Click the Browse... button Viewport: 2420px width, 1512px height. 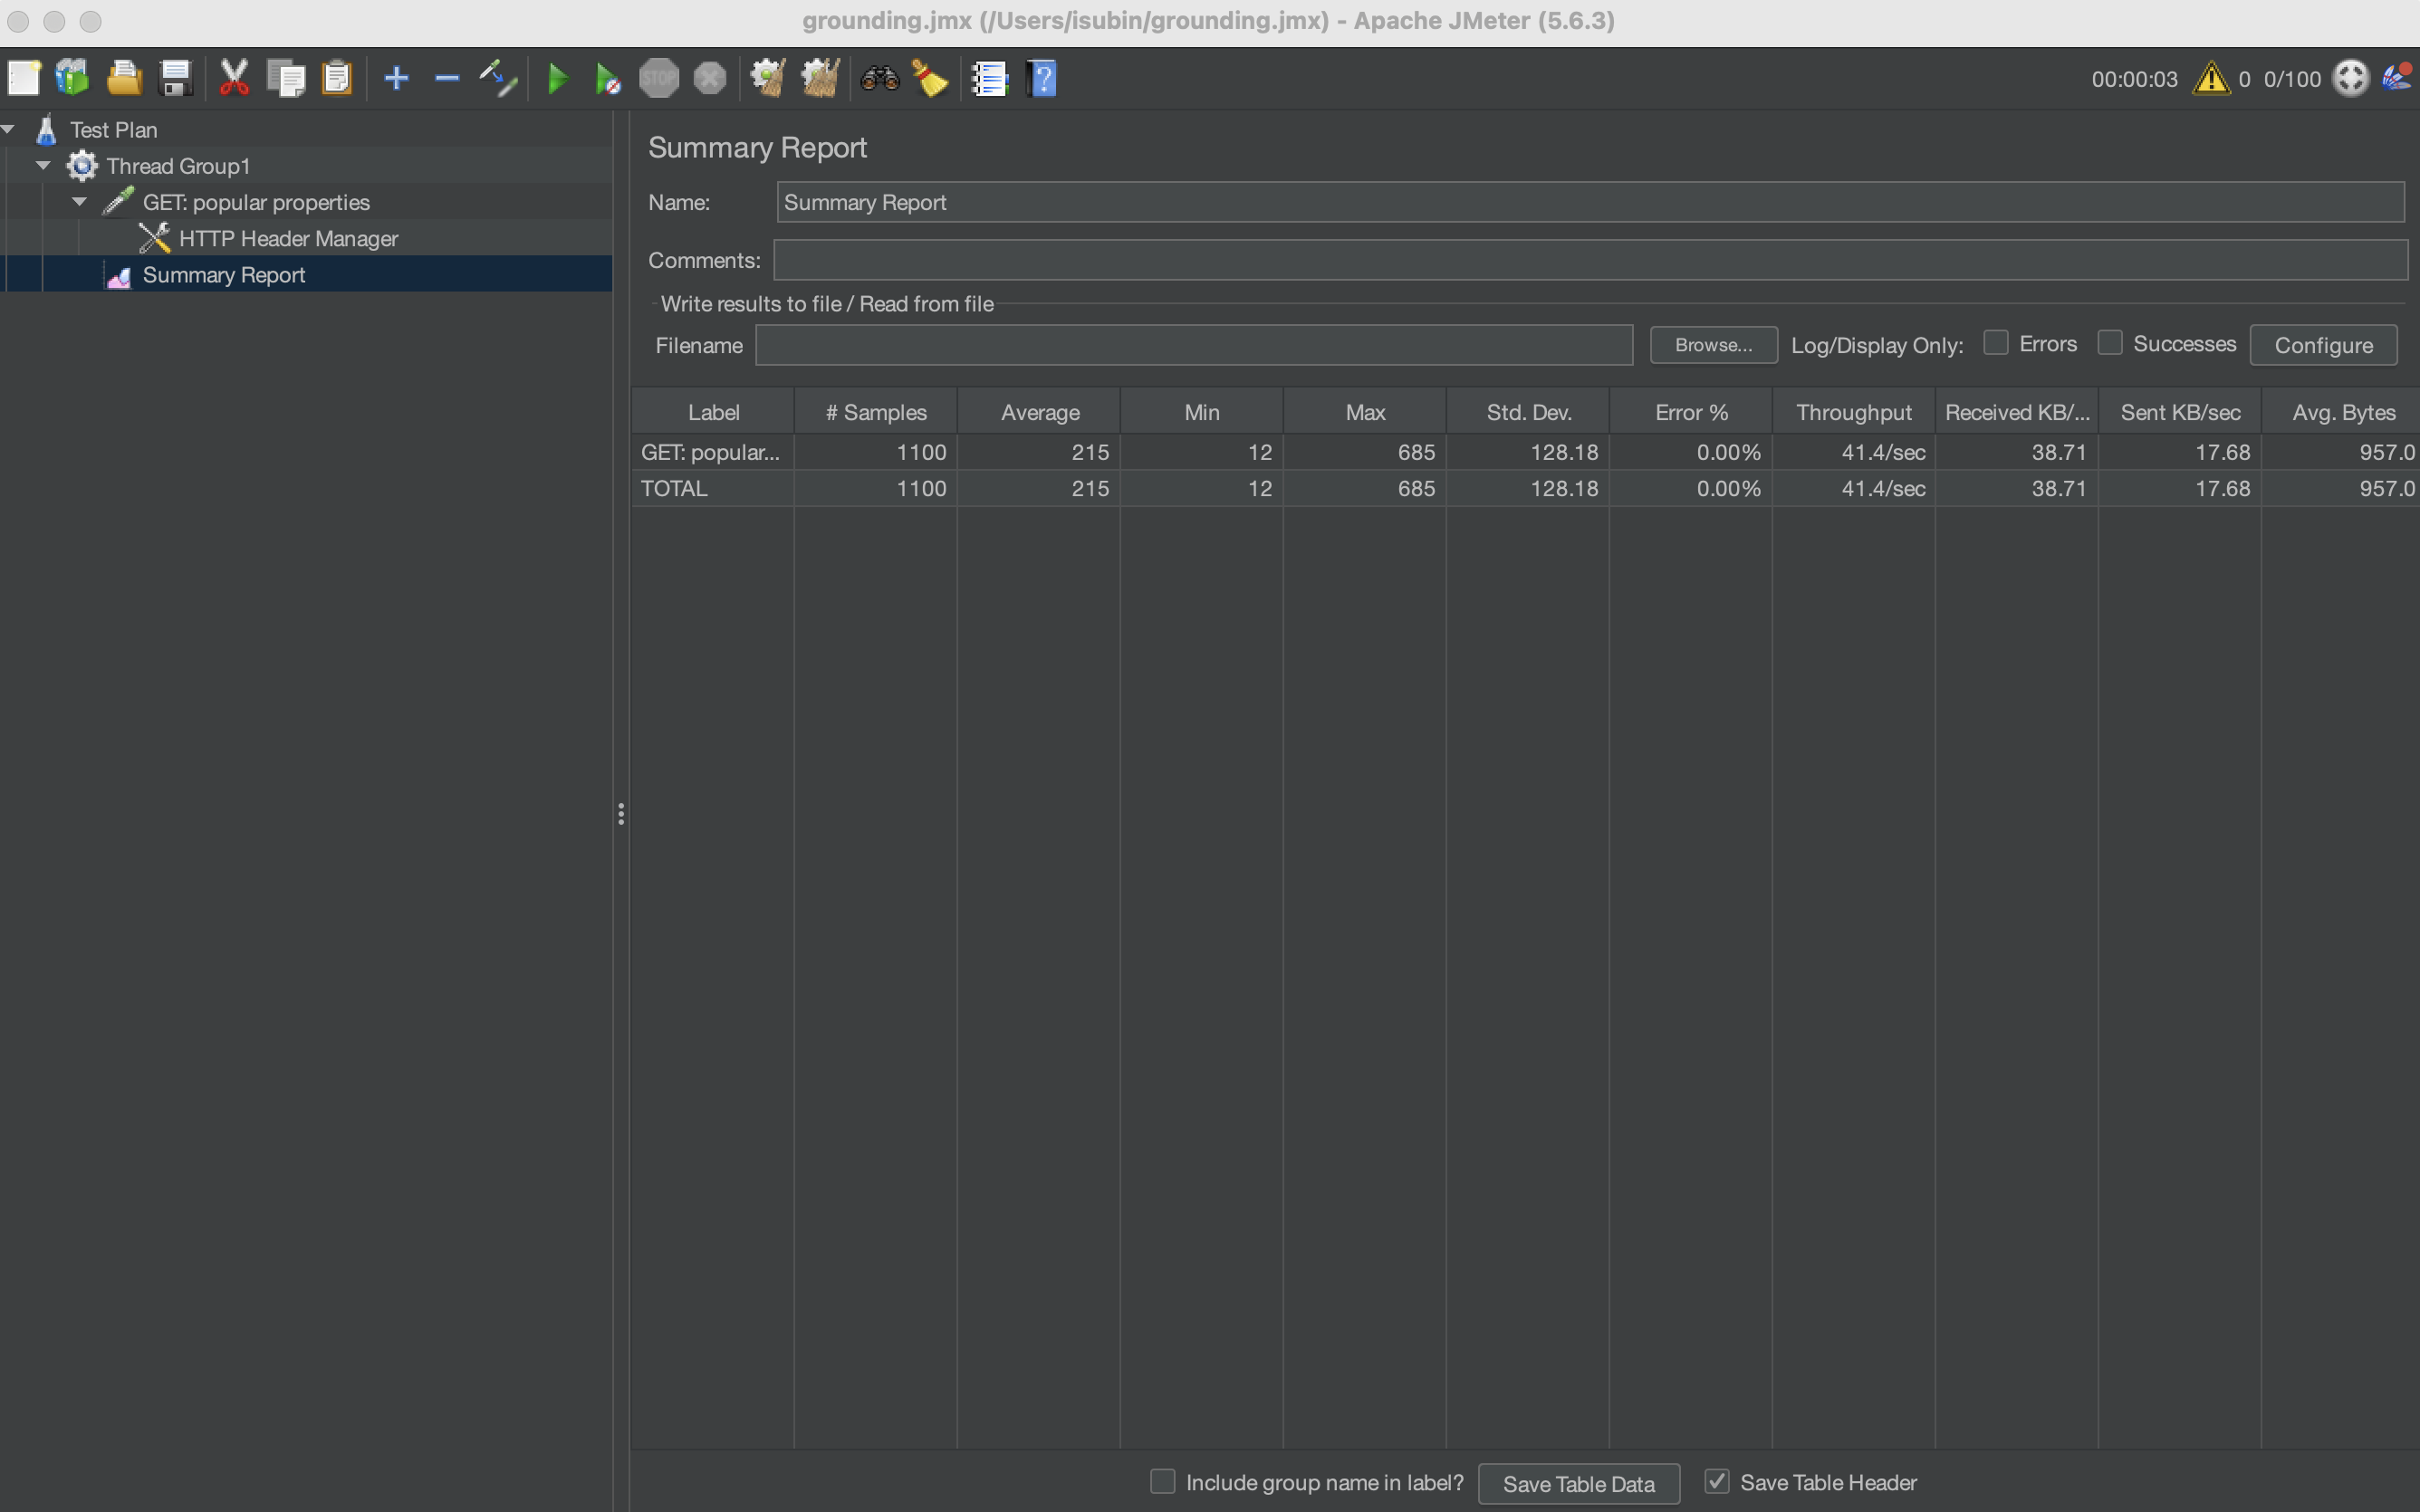pos(1713,345)
